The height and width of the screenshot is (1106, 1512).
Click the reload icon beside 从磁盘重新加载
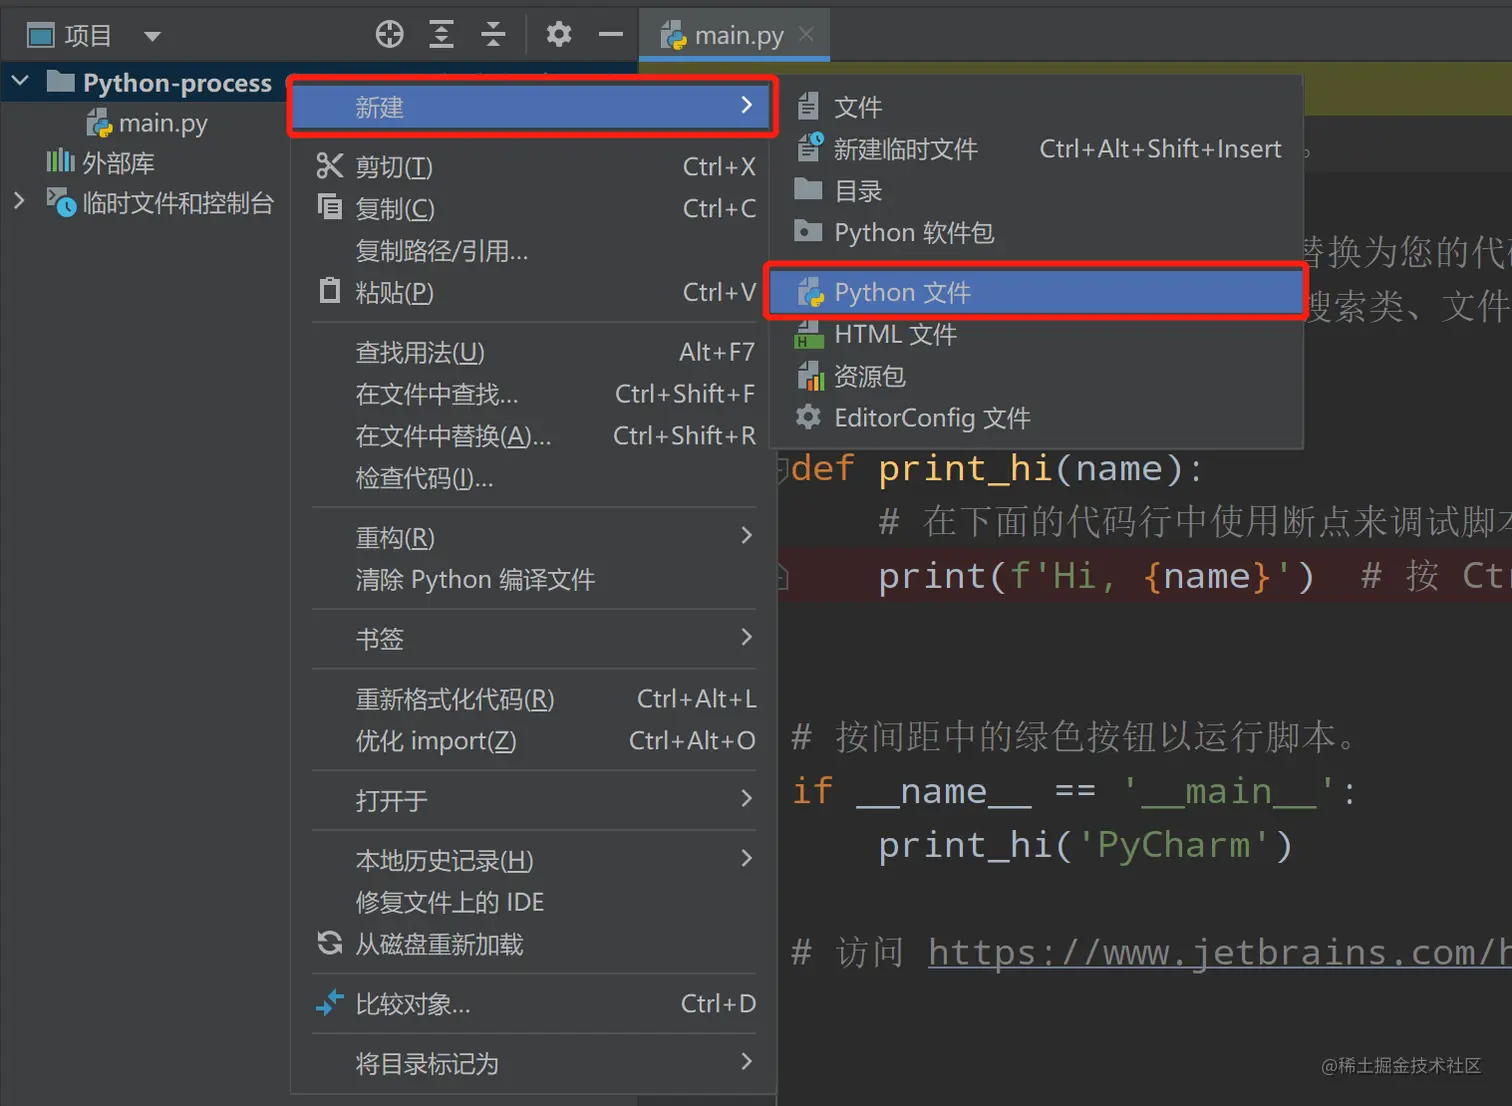click(x=330, y=942)
